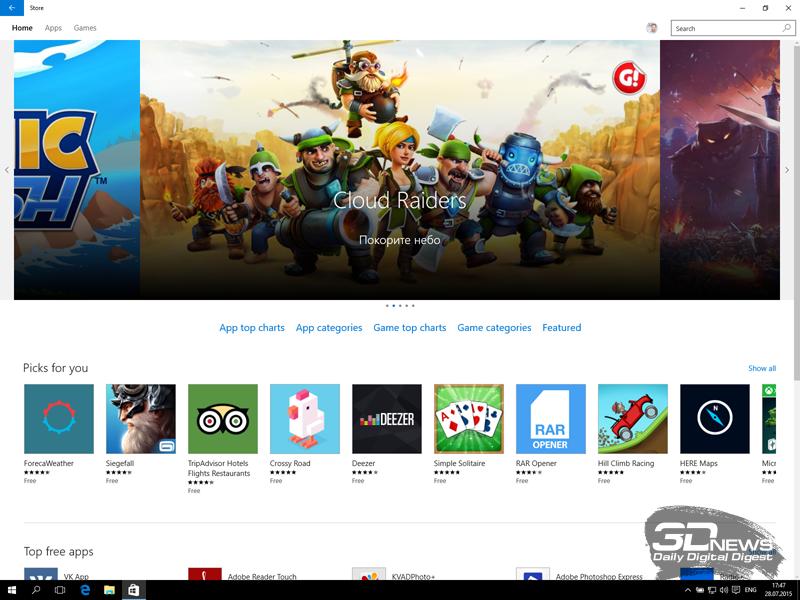Select the fourth carousel page dot
The image size is (800, 600).
(x=407, y=306)
